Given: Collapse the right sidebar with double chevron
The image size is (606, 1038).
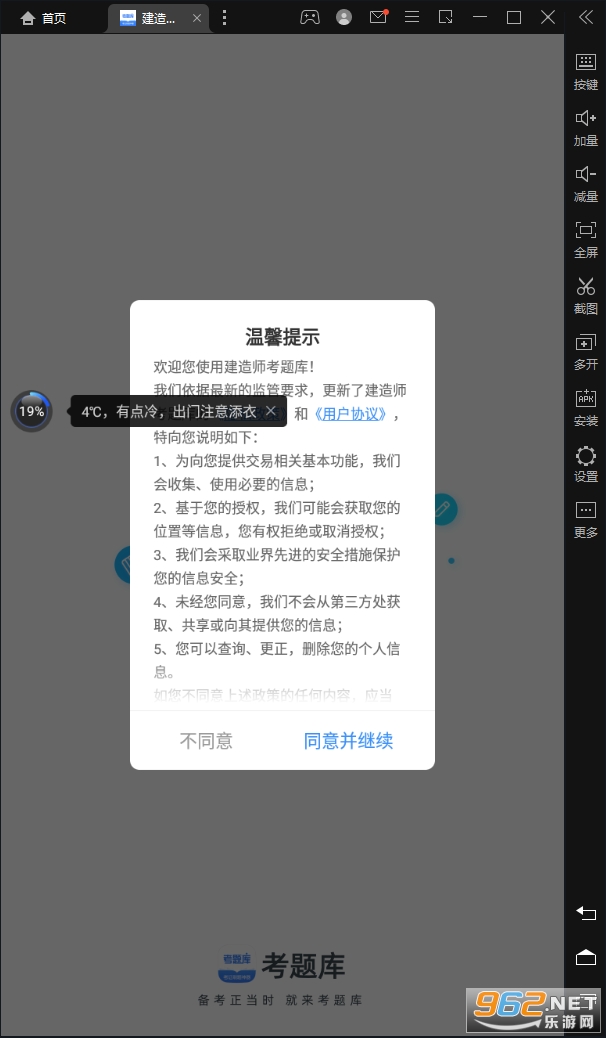Looking at the screenshot, I should [x=586, y=17].
